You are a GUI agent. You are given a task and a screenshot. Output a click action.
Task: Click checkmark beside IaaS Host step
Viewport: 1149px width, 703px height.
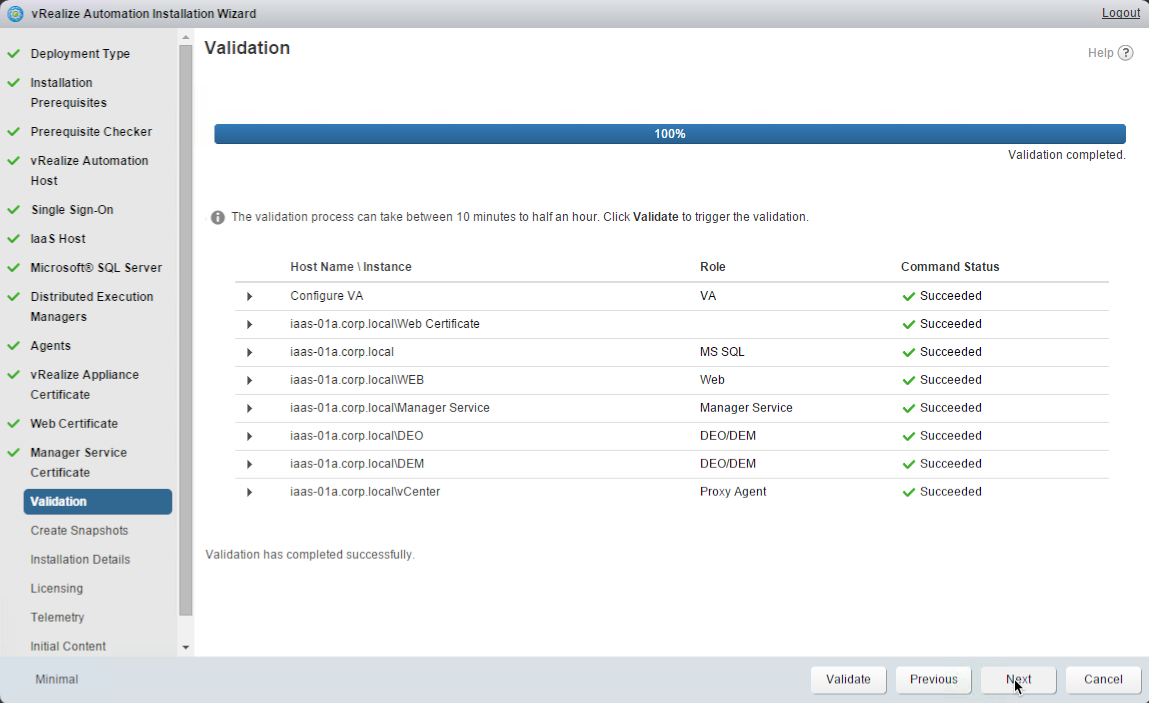pos(13,239)
